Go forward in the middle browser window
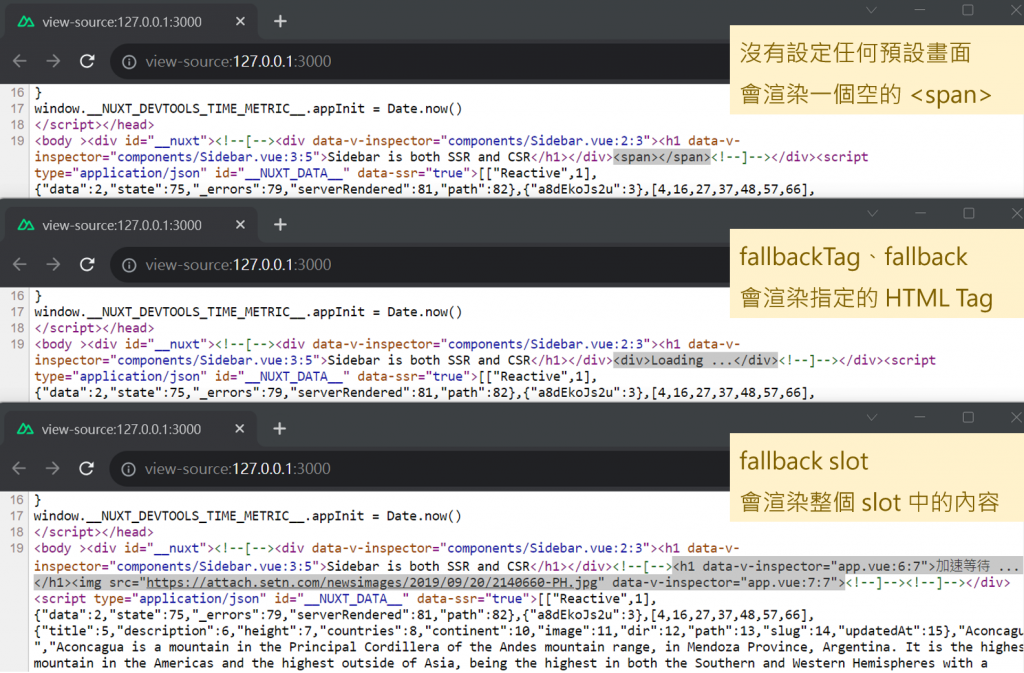This screenshot has width=1024, height=673. 53,265
